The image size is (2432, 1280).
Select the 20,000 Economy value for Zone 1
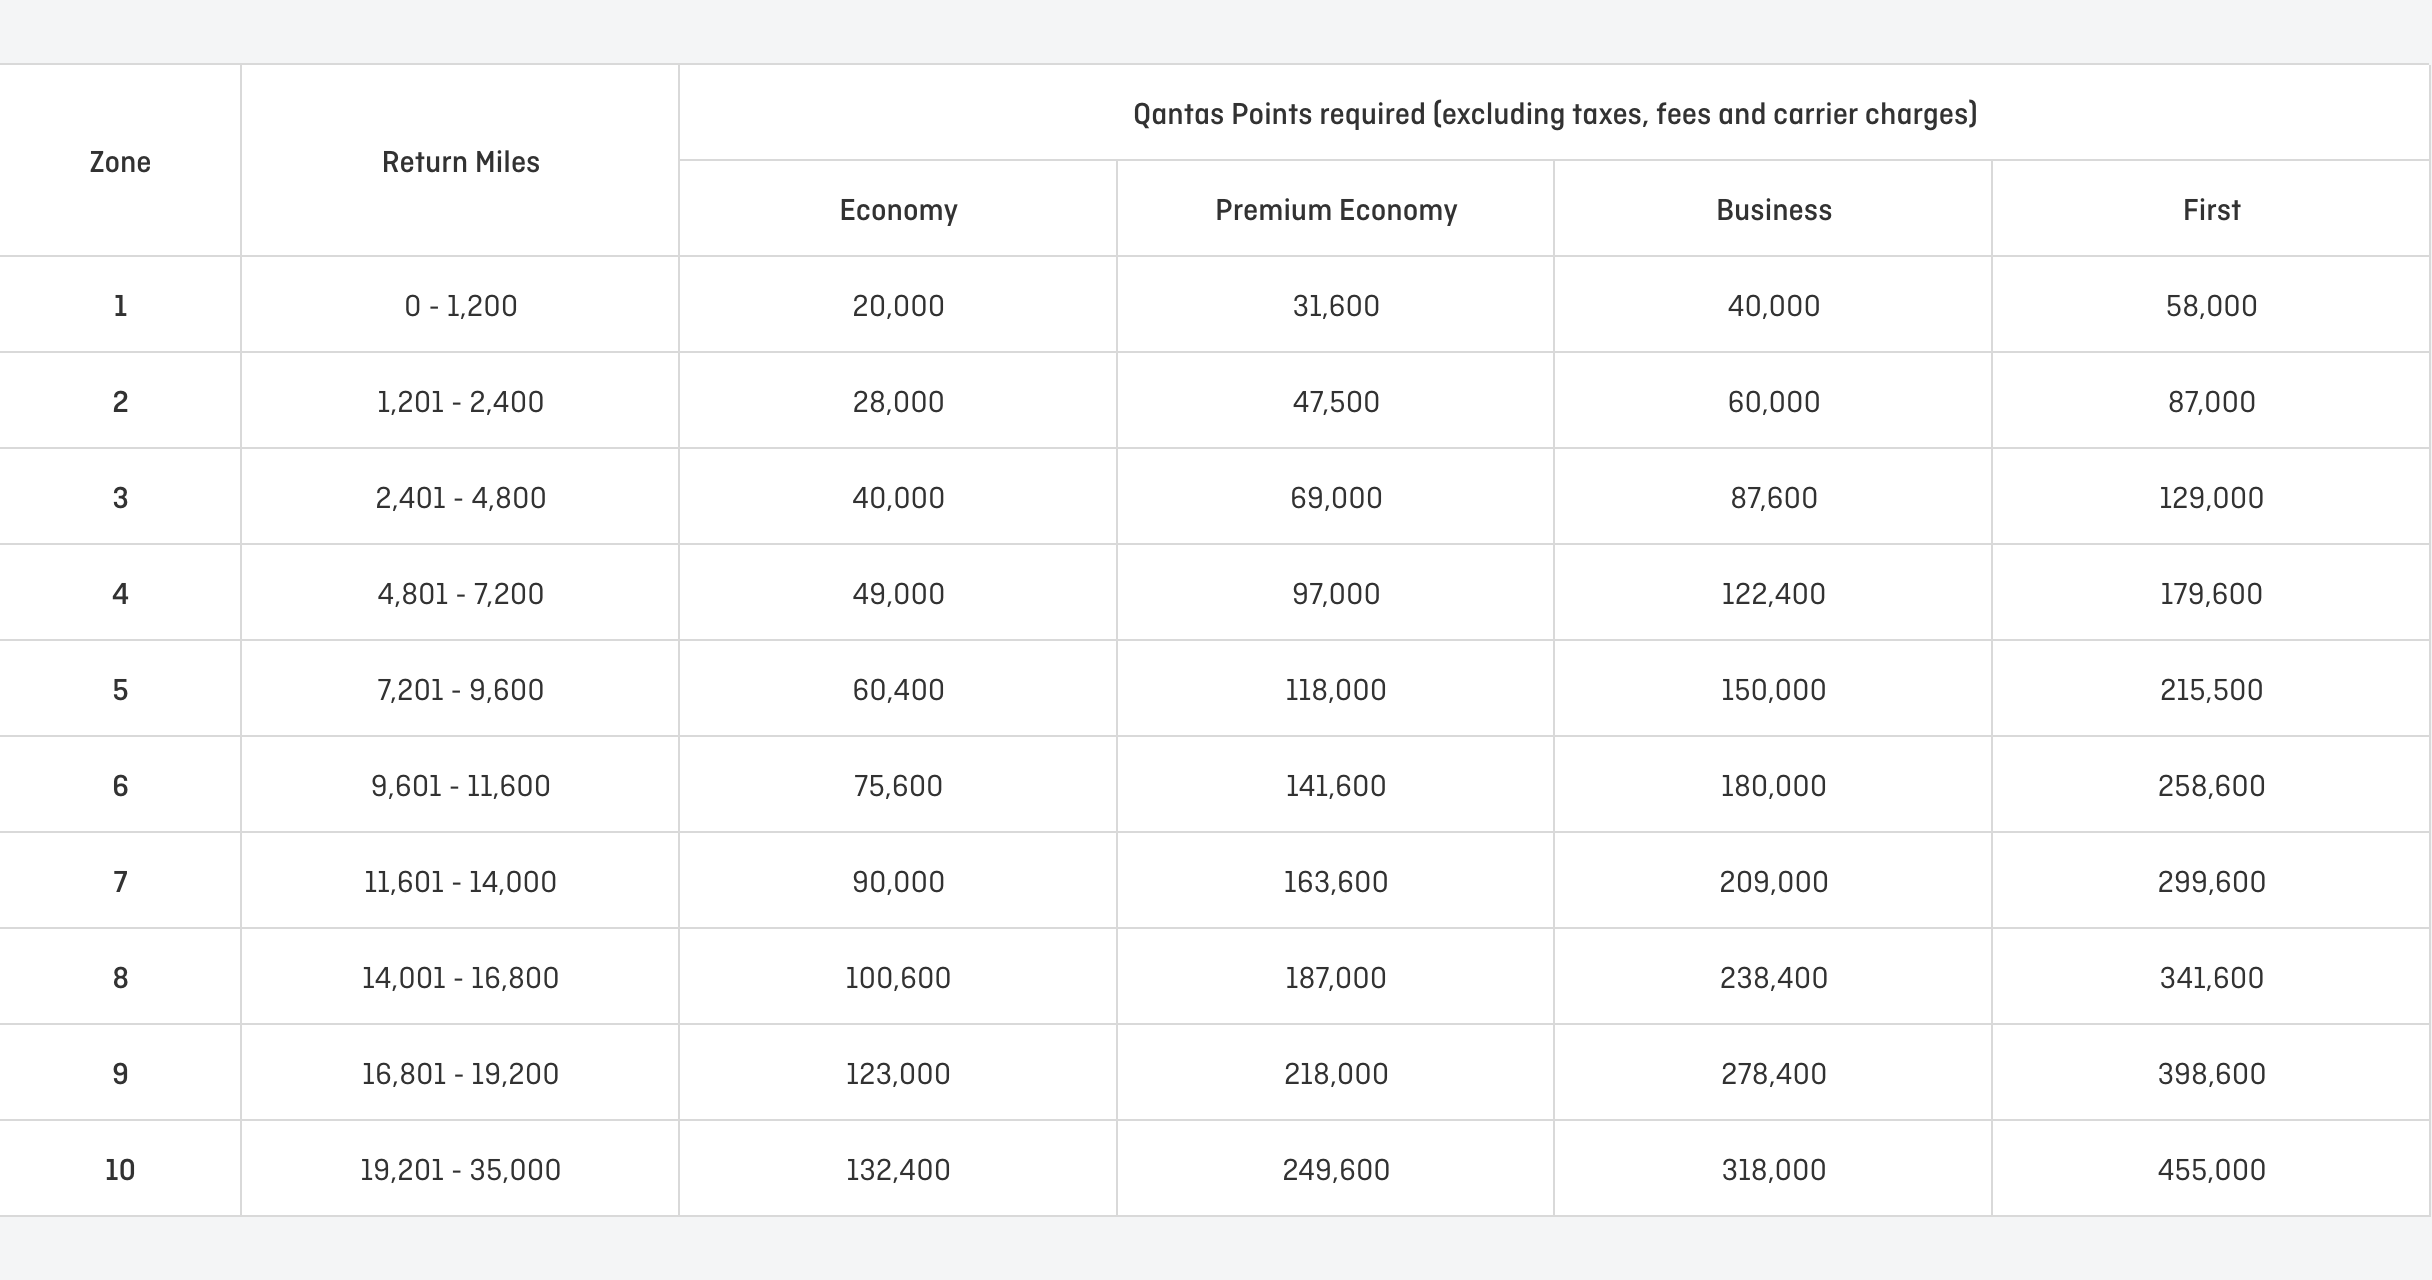click(x=897, y=305)
